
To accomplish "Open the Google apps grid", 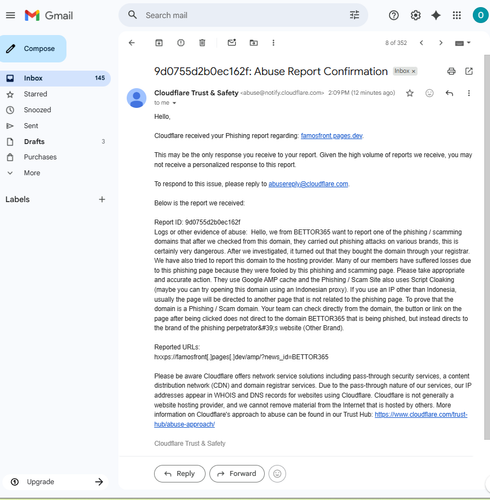I will pos(457,15).
